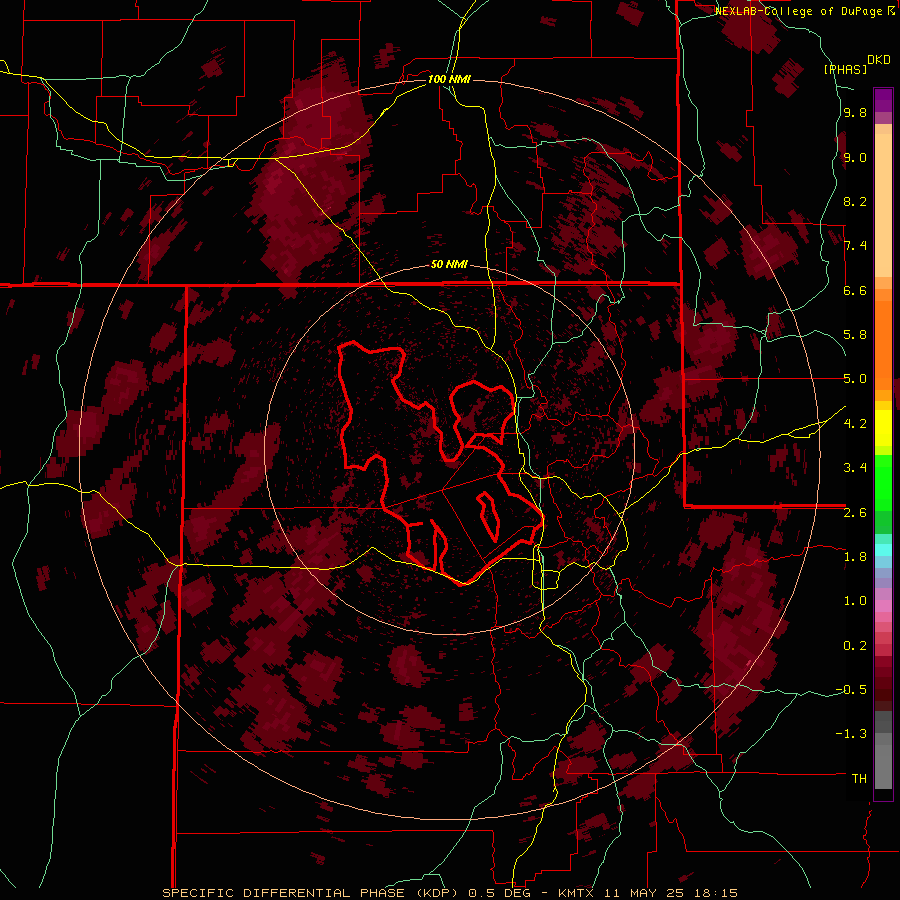Click the TH label on the color scale
The image size is (900, 900).
coord(859,779)
